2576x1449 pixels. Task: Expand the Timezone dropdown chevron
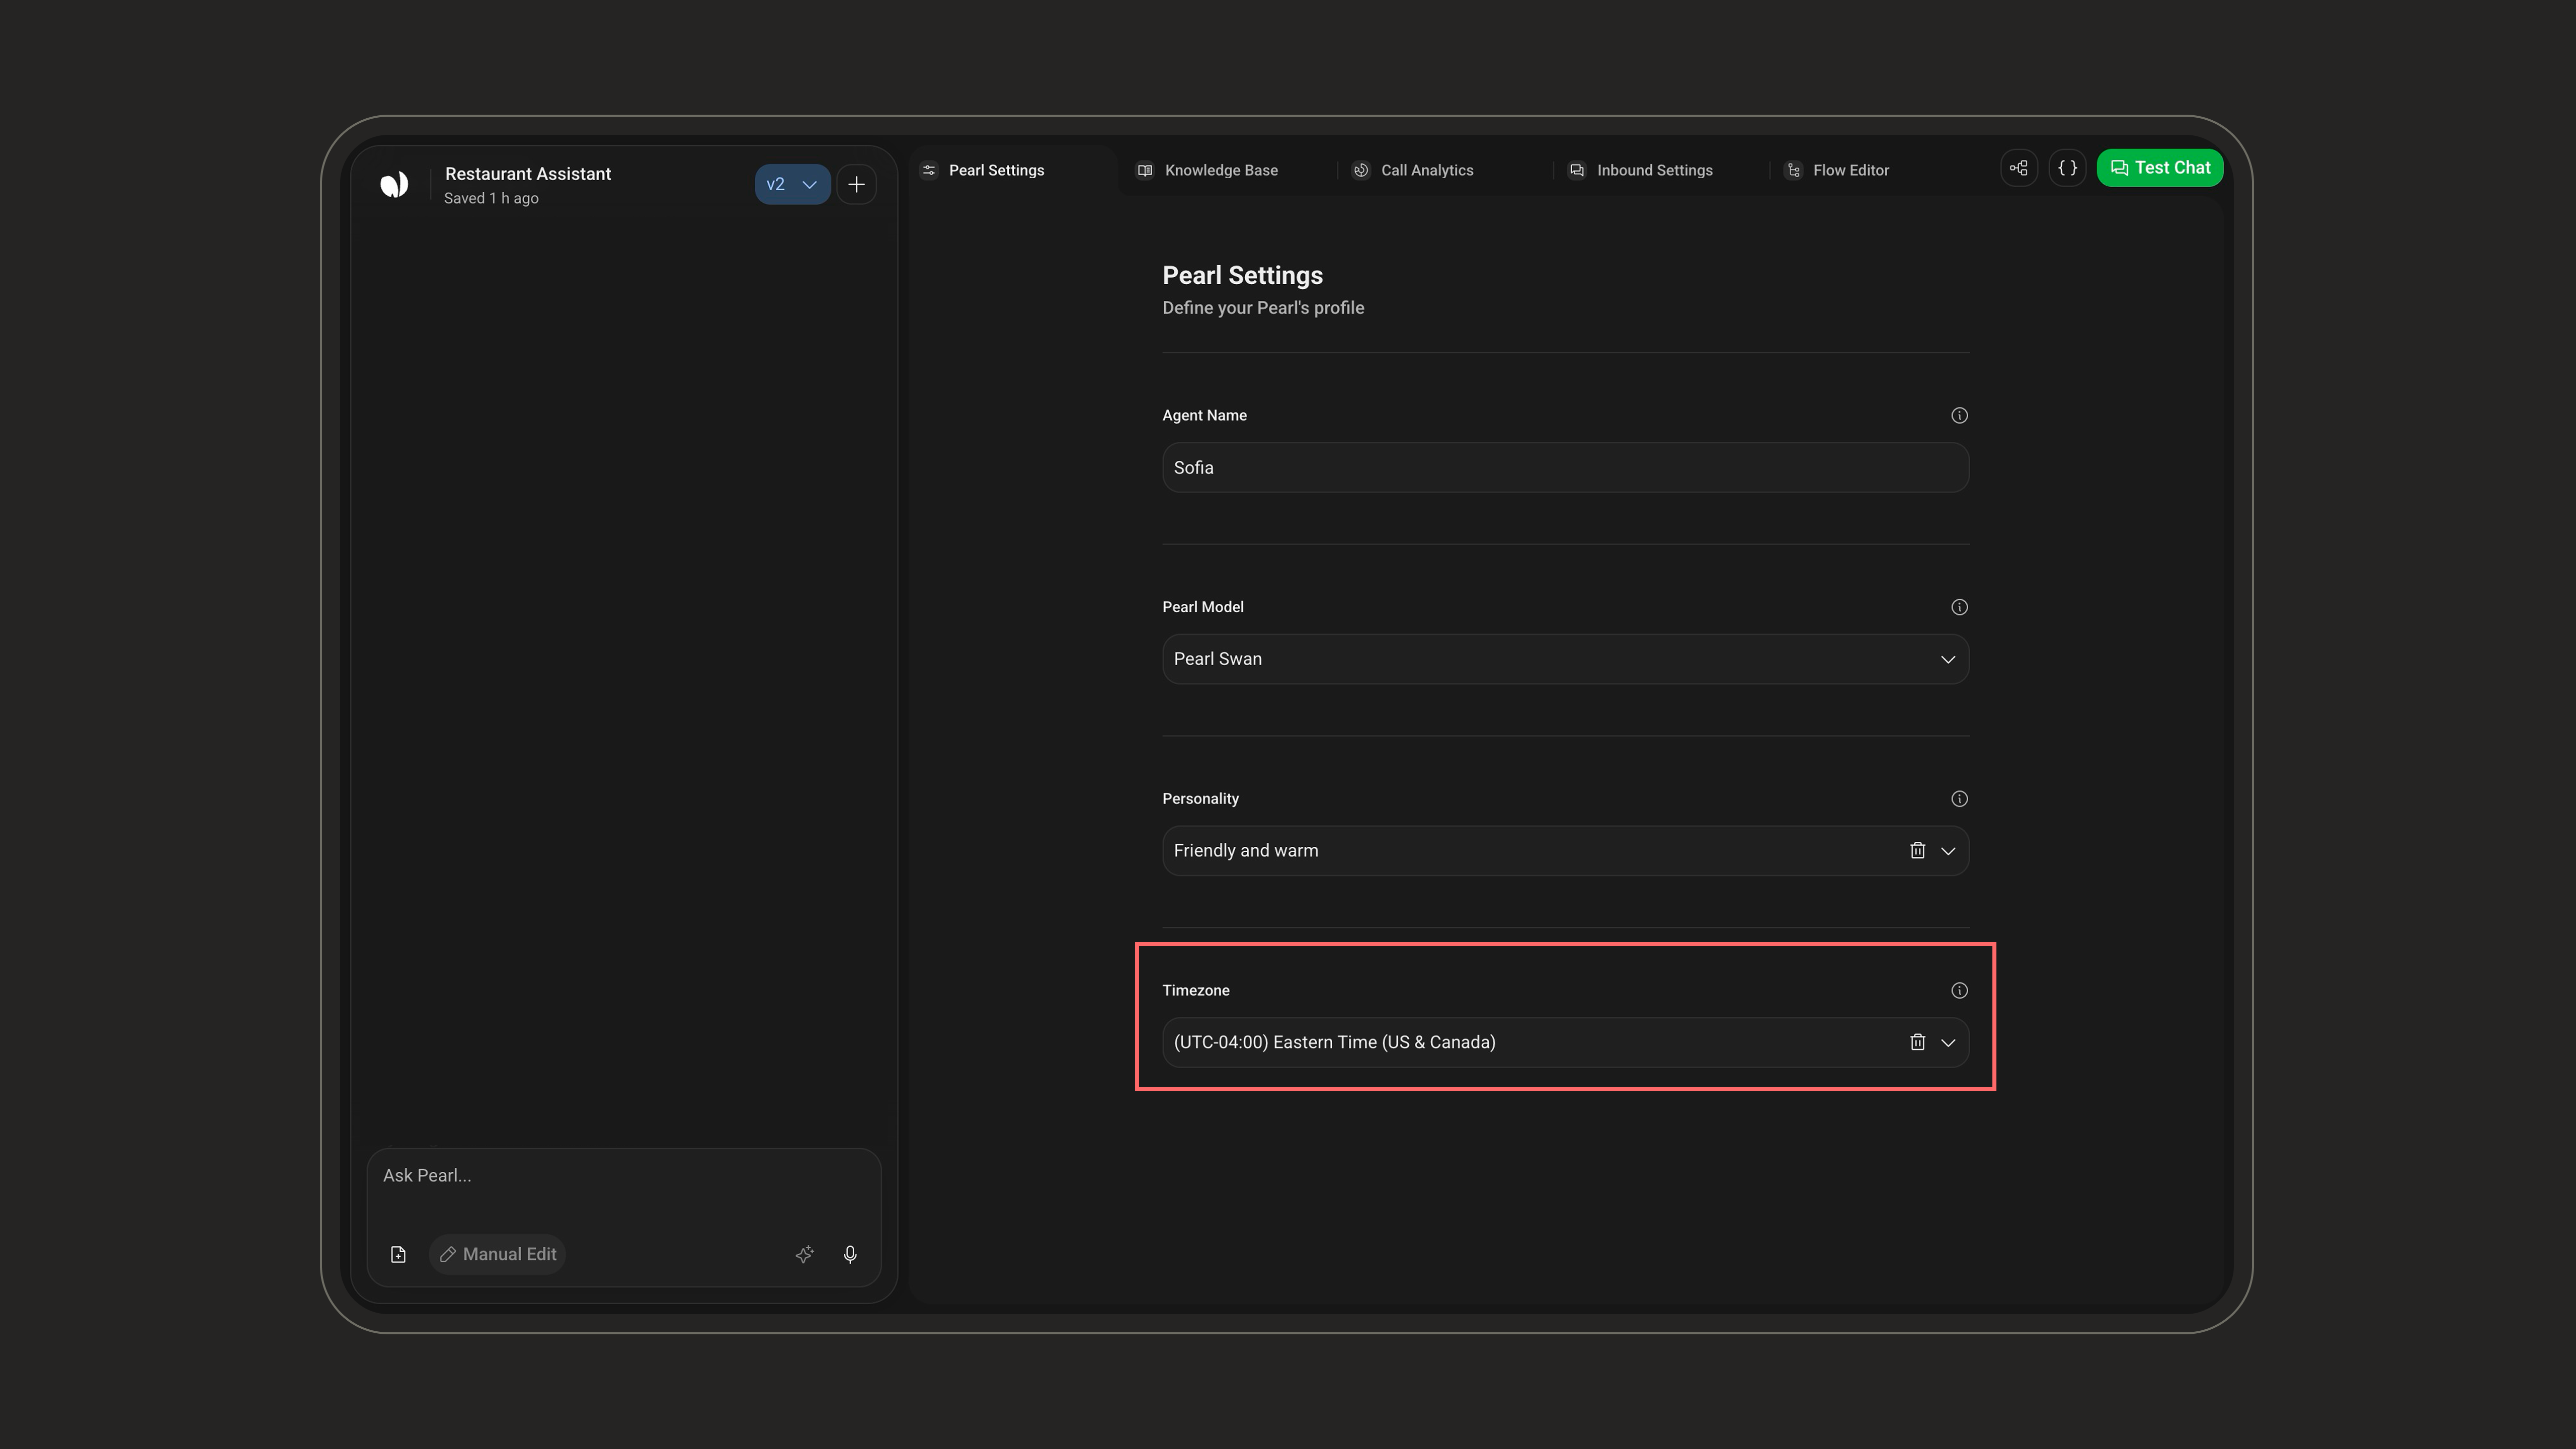tap(1948, 1043)
